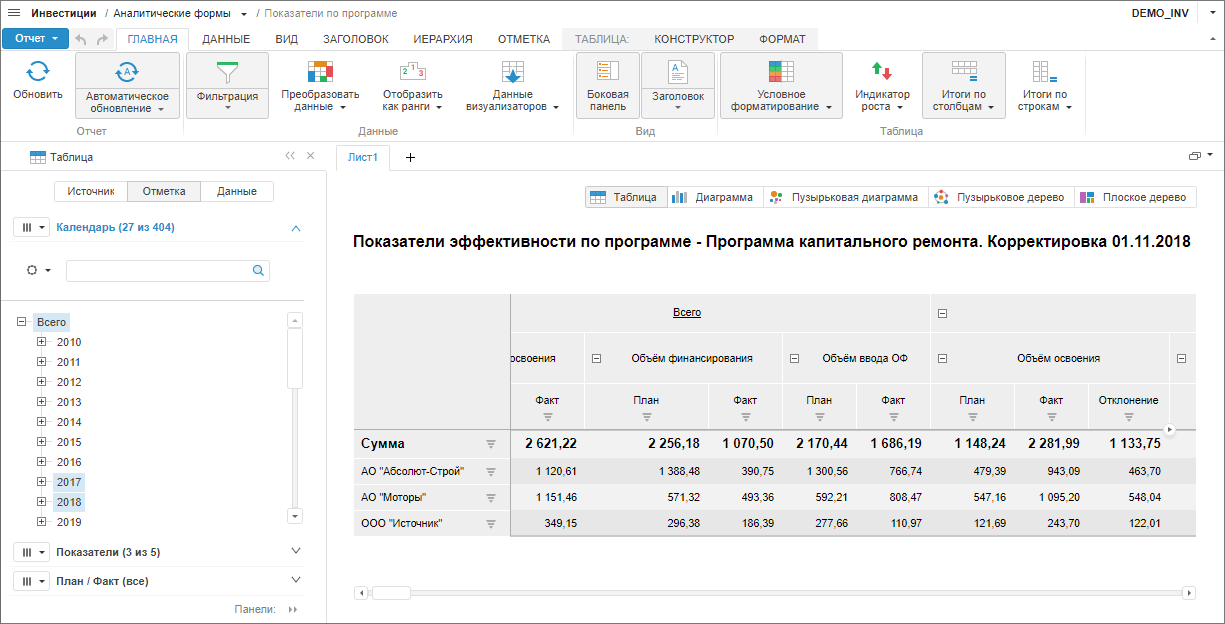Image resolution: width=1225 pixels, height=624 pixels.
Task: Click the Обновить refresh icon
Action: pyautogui.click(x=37, y=72)
